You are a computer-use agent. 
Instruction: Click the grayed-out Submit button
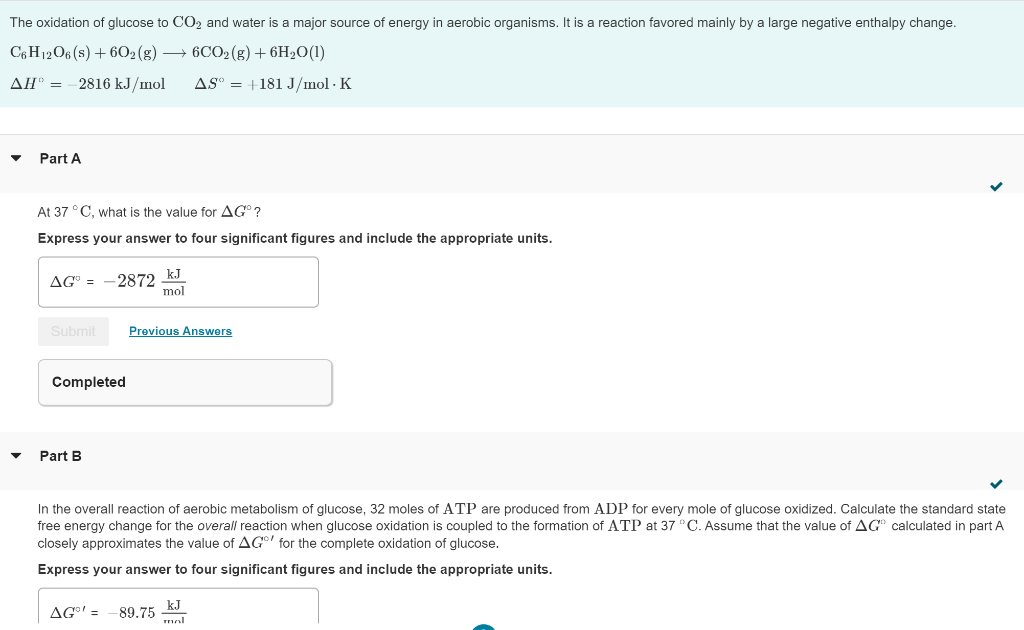pos(73,330)
